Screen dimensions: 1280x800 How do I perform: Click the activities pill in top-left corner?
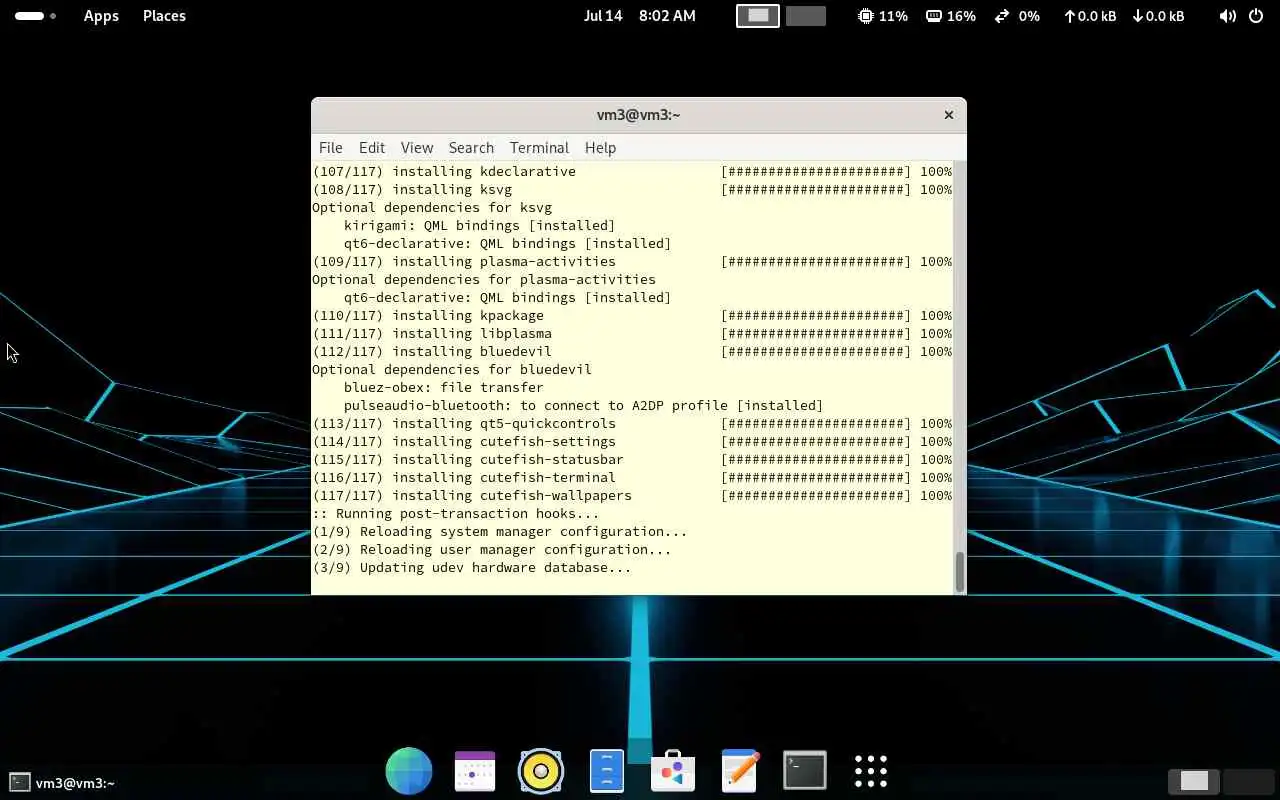[x=35, y=16]
